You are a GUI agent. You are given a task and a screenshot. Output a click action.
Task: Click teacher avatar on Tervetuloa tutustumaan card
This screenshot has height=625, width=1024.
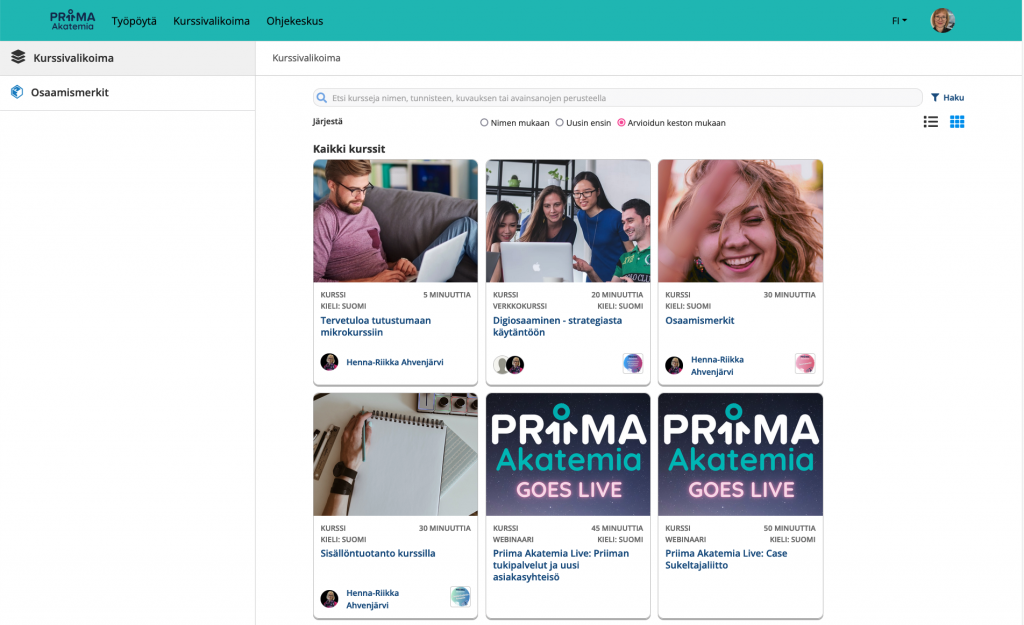[329, 362]
